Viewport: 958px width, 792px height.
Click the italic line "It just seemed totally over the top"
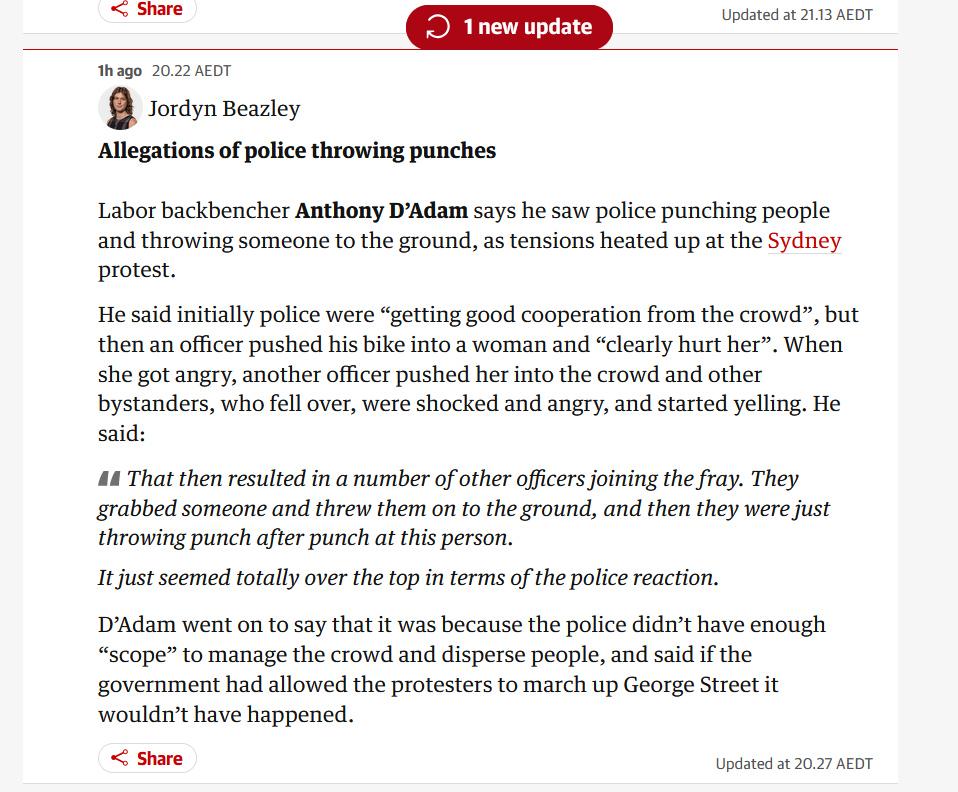click(x=408, y=578)
